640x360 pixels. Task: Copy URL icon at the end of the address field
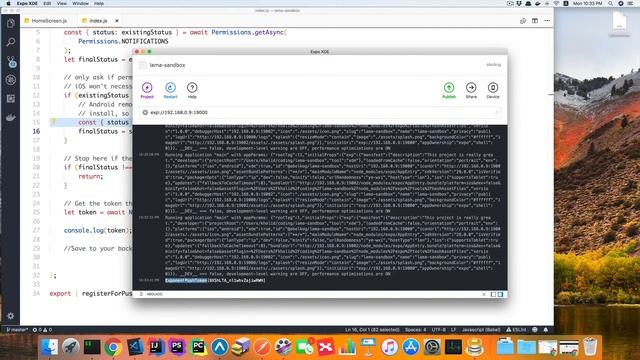tap(496, 112)
